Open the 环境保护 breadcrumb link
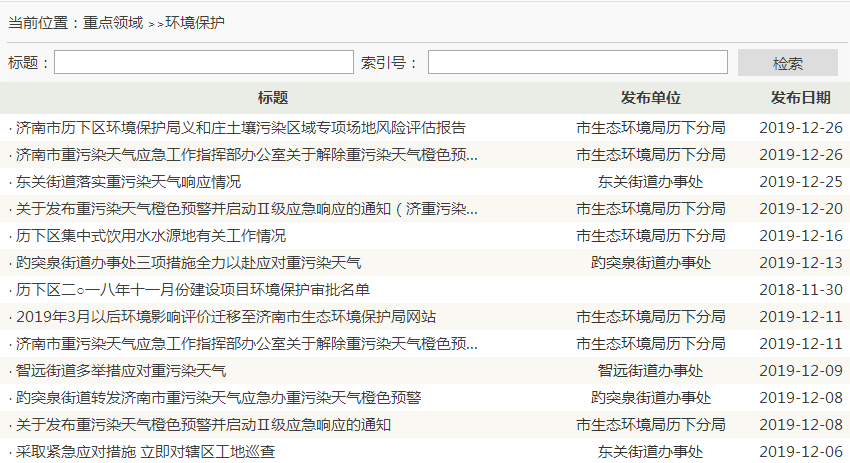Image resolution: width=850 pixels, height=463 pixels. tap(195, 23)
